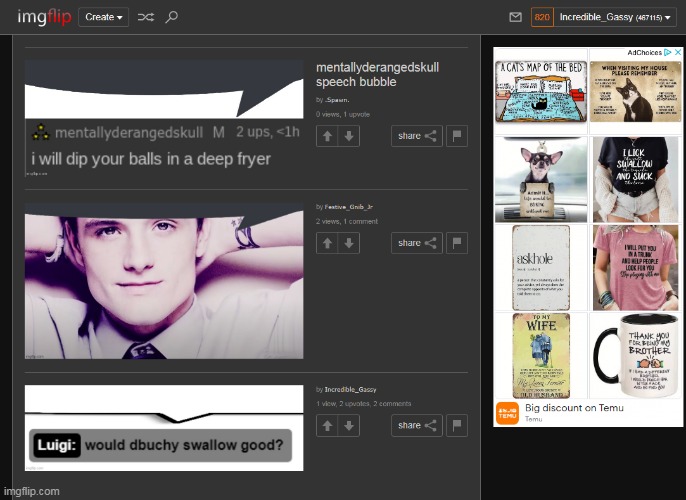Screen dimensions: 686x500
Task: Flag the post by Festive_Gnib_Jr
Action: click(x=456, y=242)
